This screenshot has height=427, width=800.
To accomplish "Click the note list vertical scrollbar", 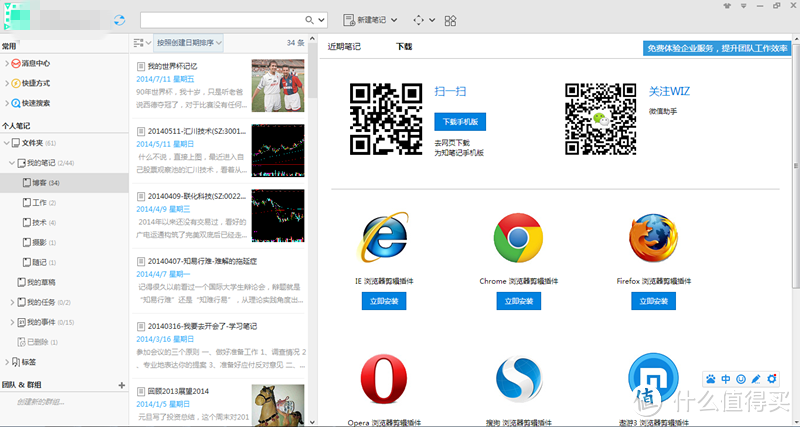I will tap(313, 231).
